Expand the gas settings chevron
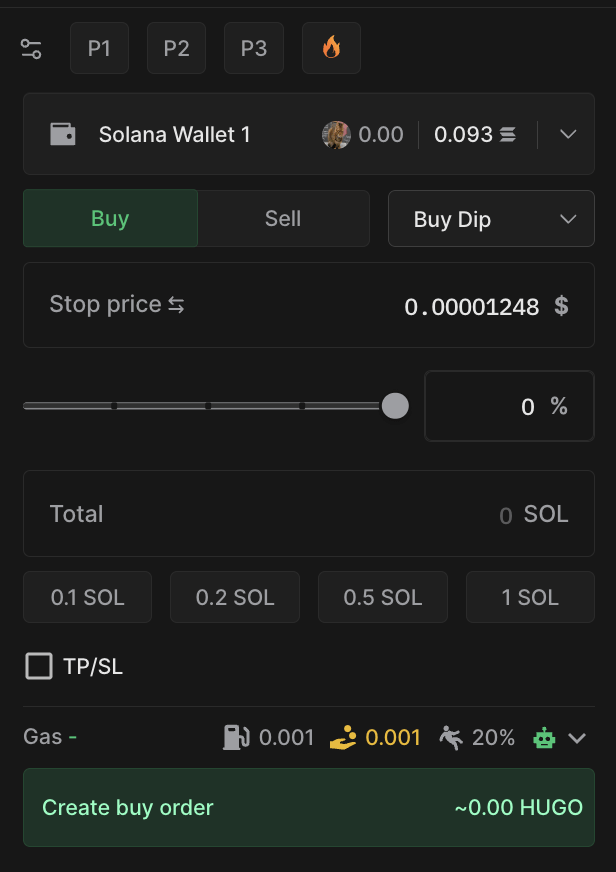This screenshot has height=872, width=616. coord(577,738)
